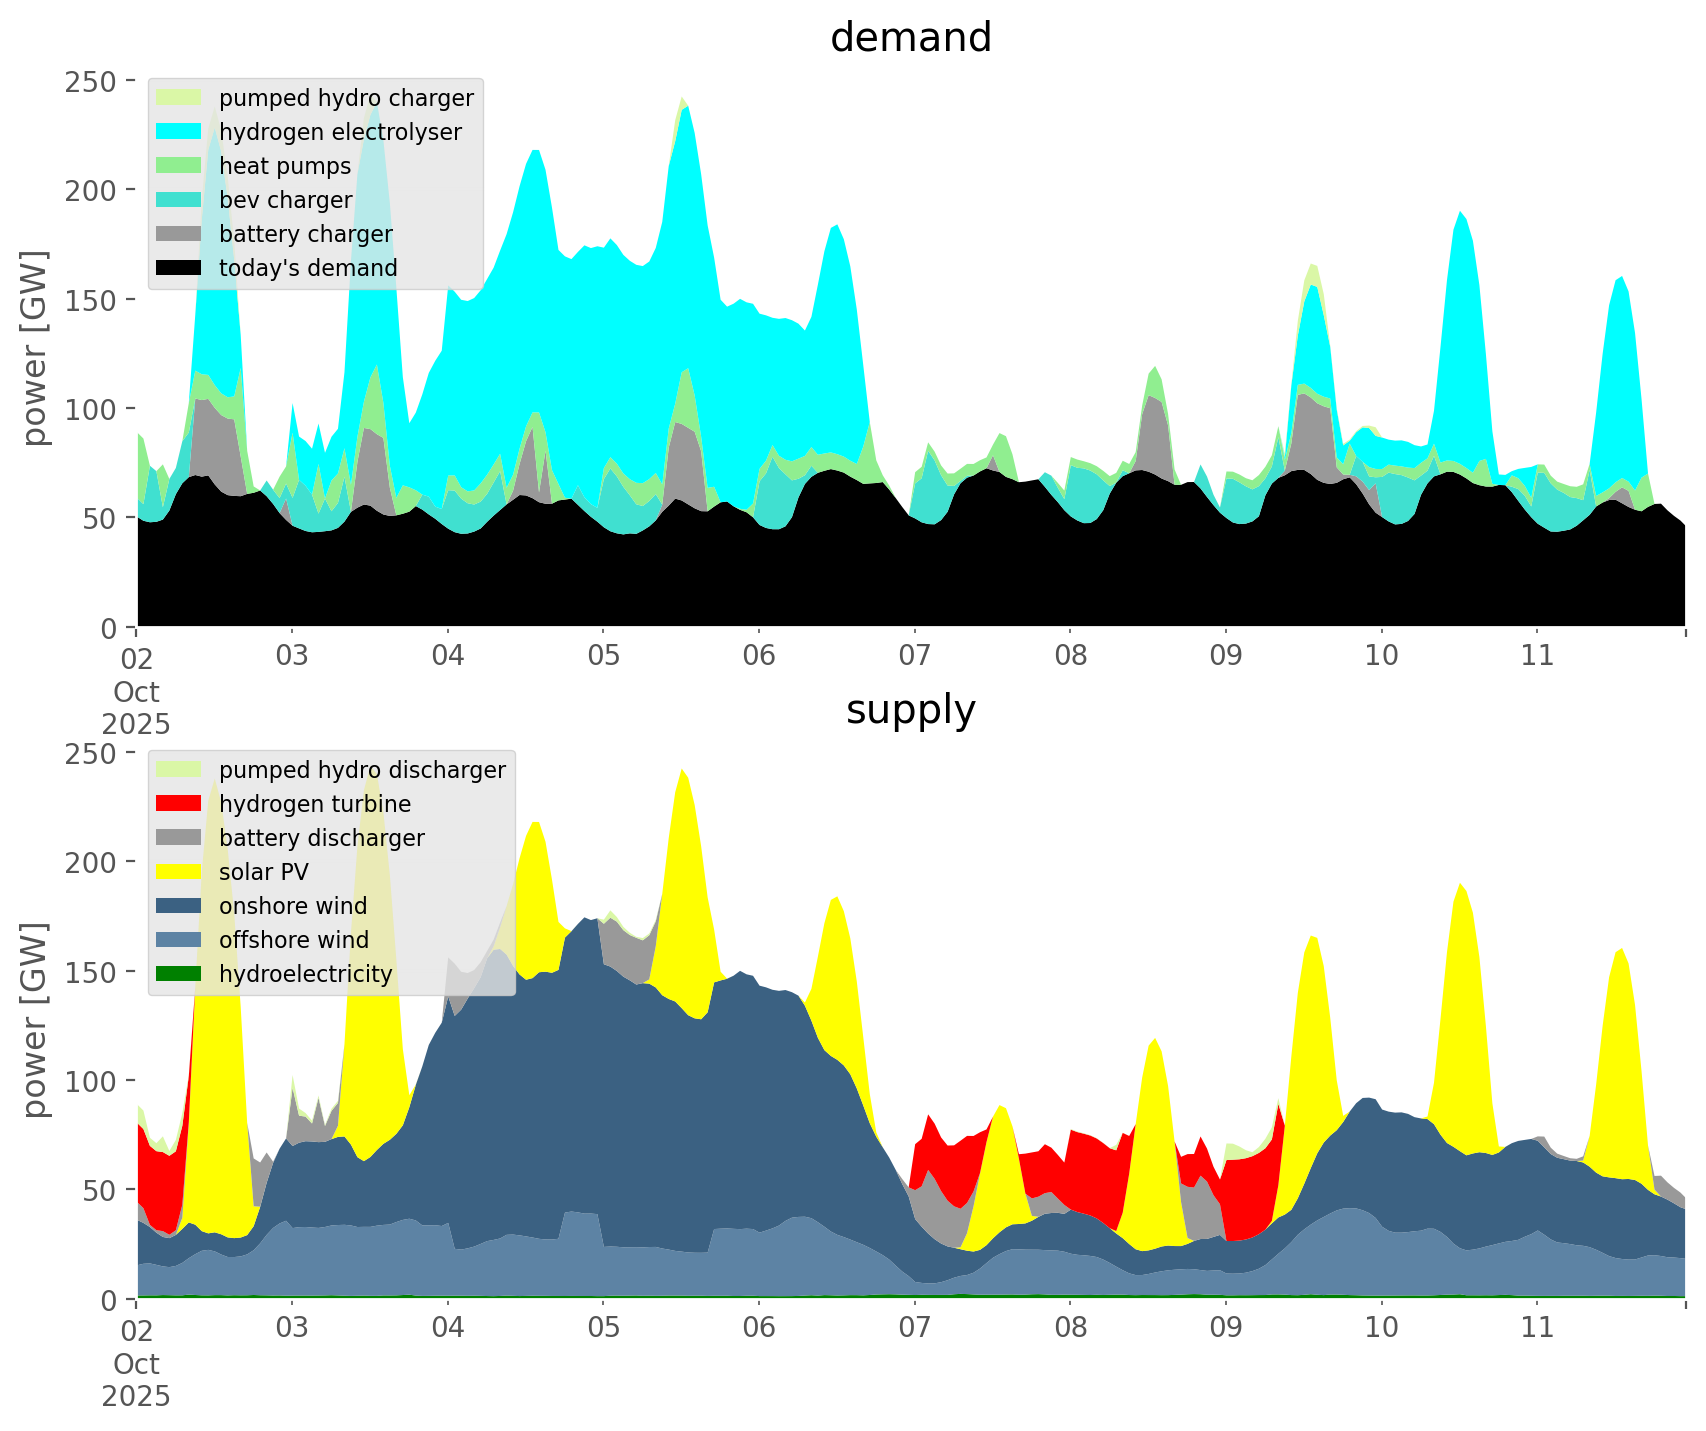1706x1431 pixels.
Task: Select the 09 date tick under supply chart
Action: [1225, 1328]
